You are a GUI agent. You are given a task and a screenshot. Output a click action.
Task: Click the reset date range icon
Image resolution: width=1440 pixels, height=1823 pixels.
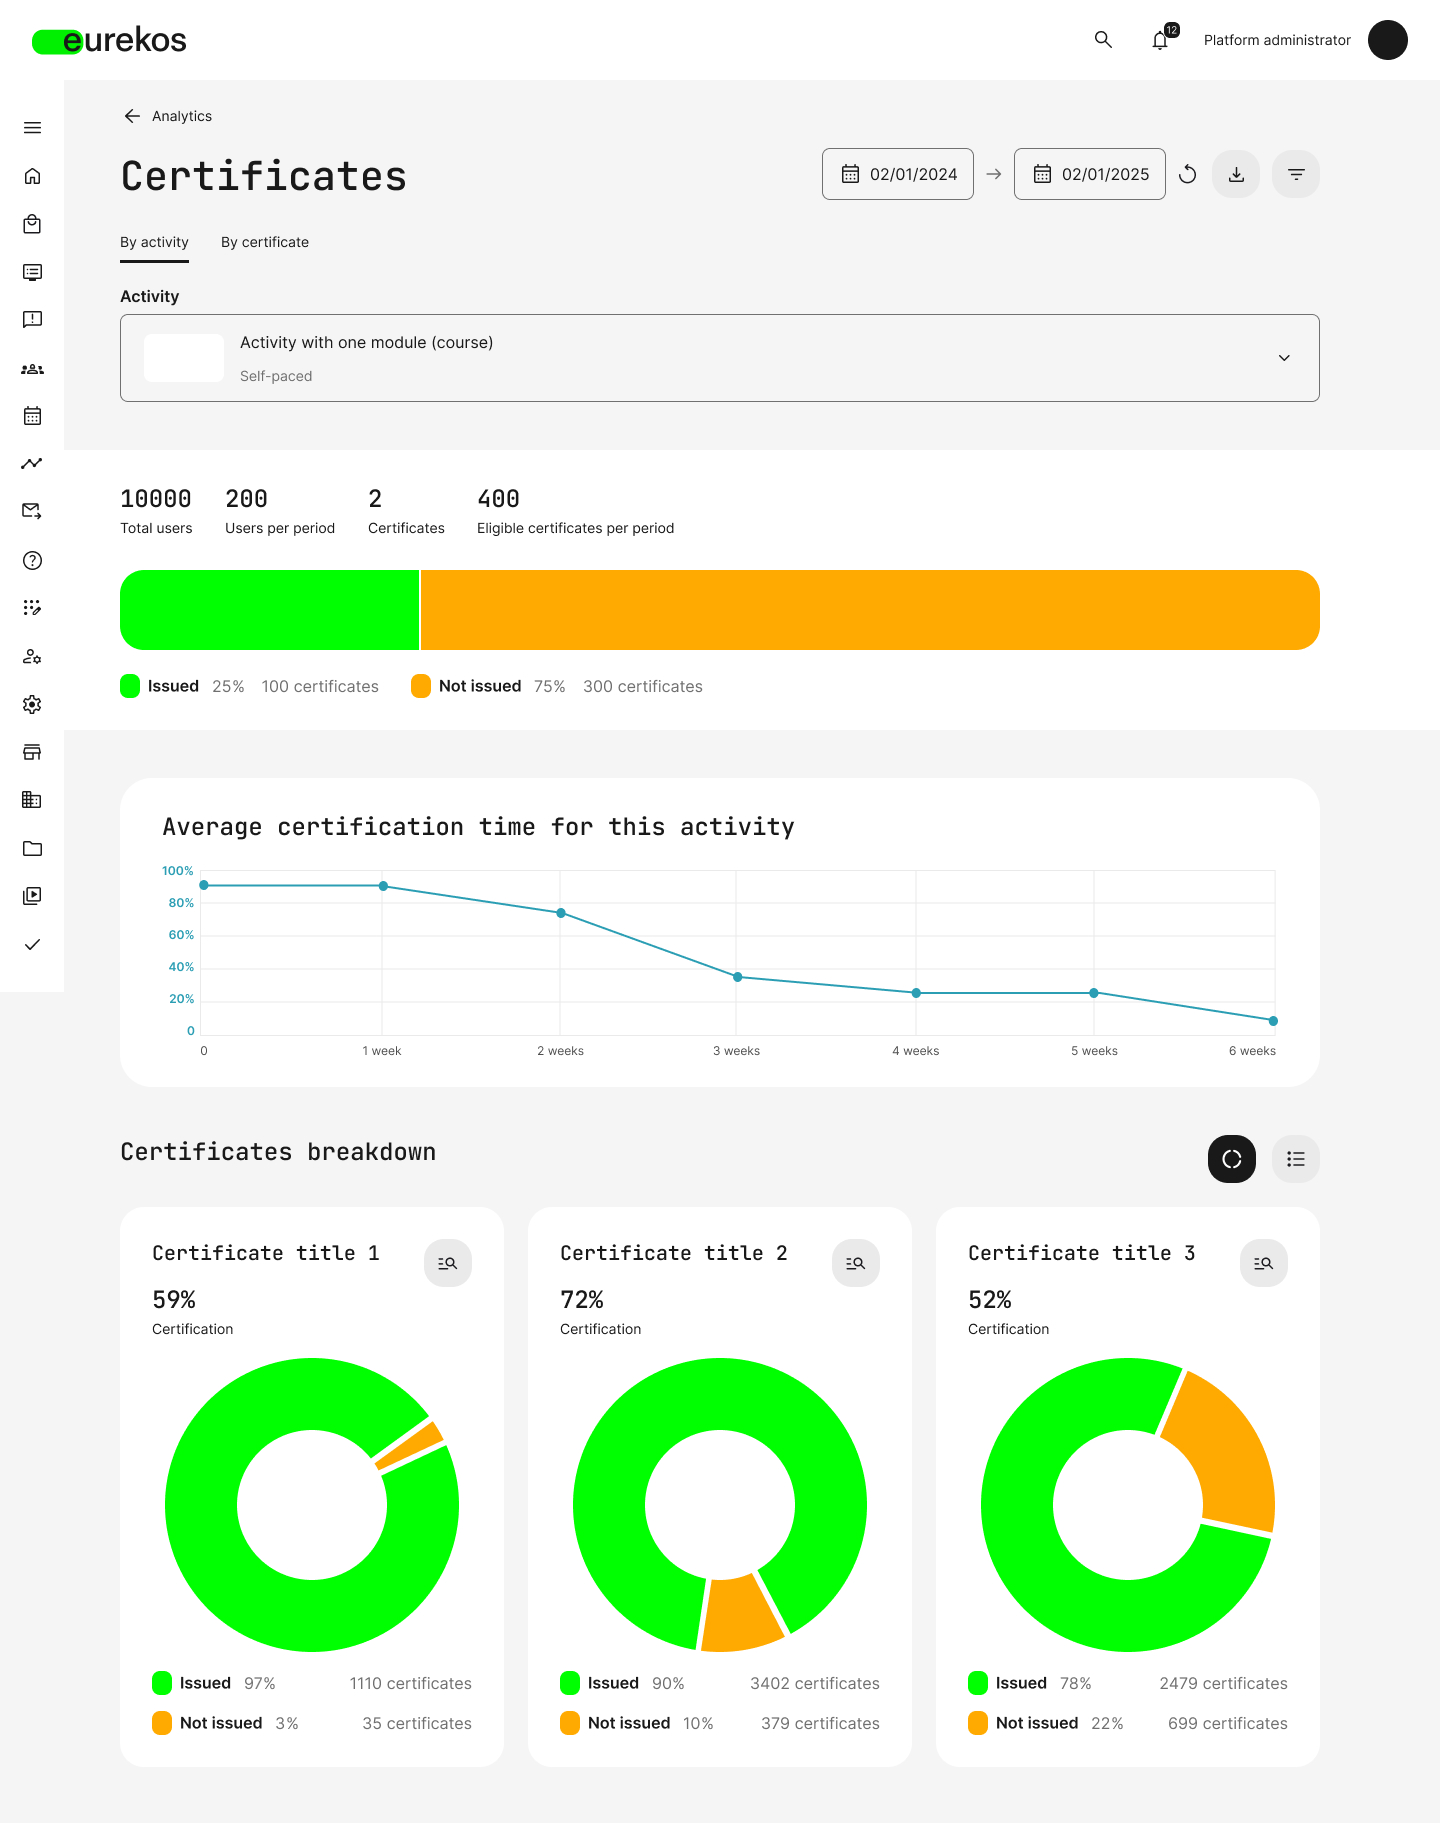point(1188,174)
